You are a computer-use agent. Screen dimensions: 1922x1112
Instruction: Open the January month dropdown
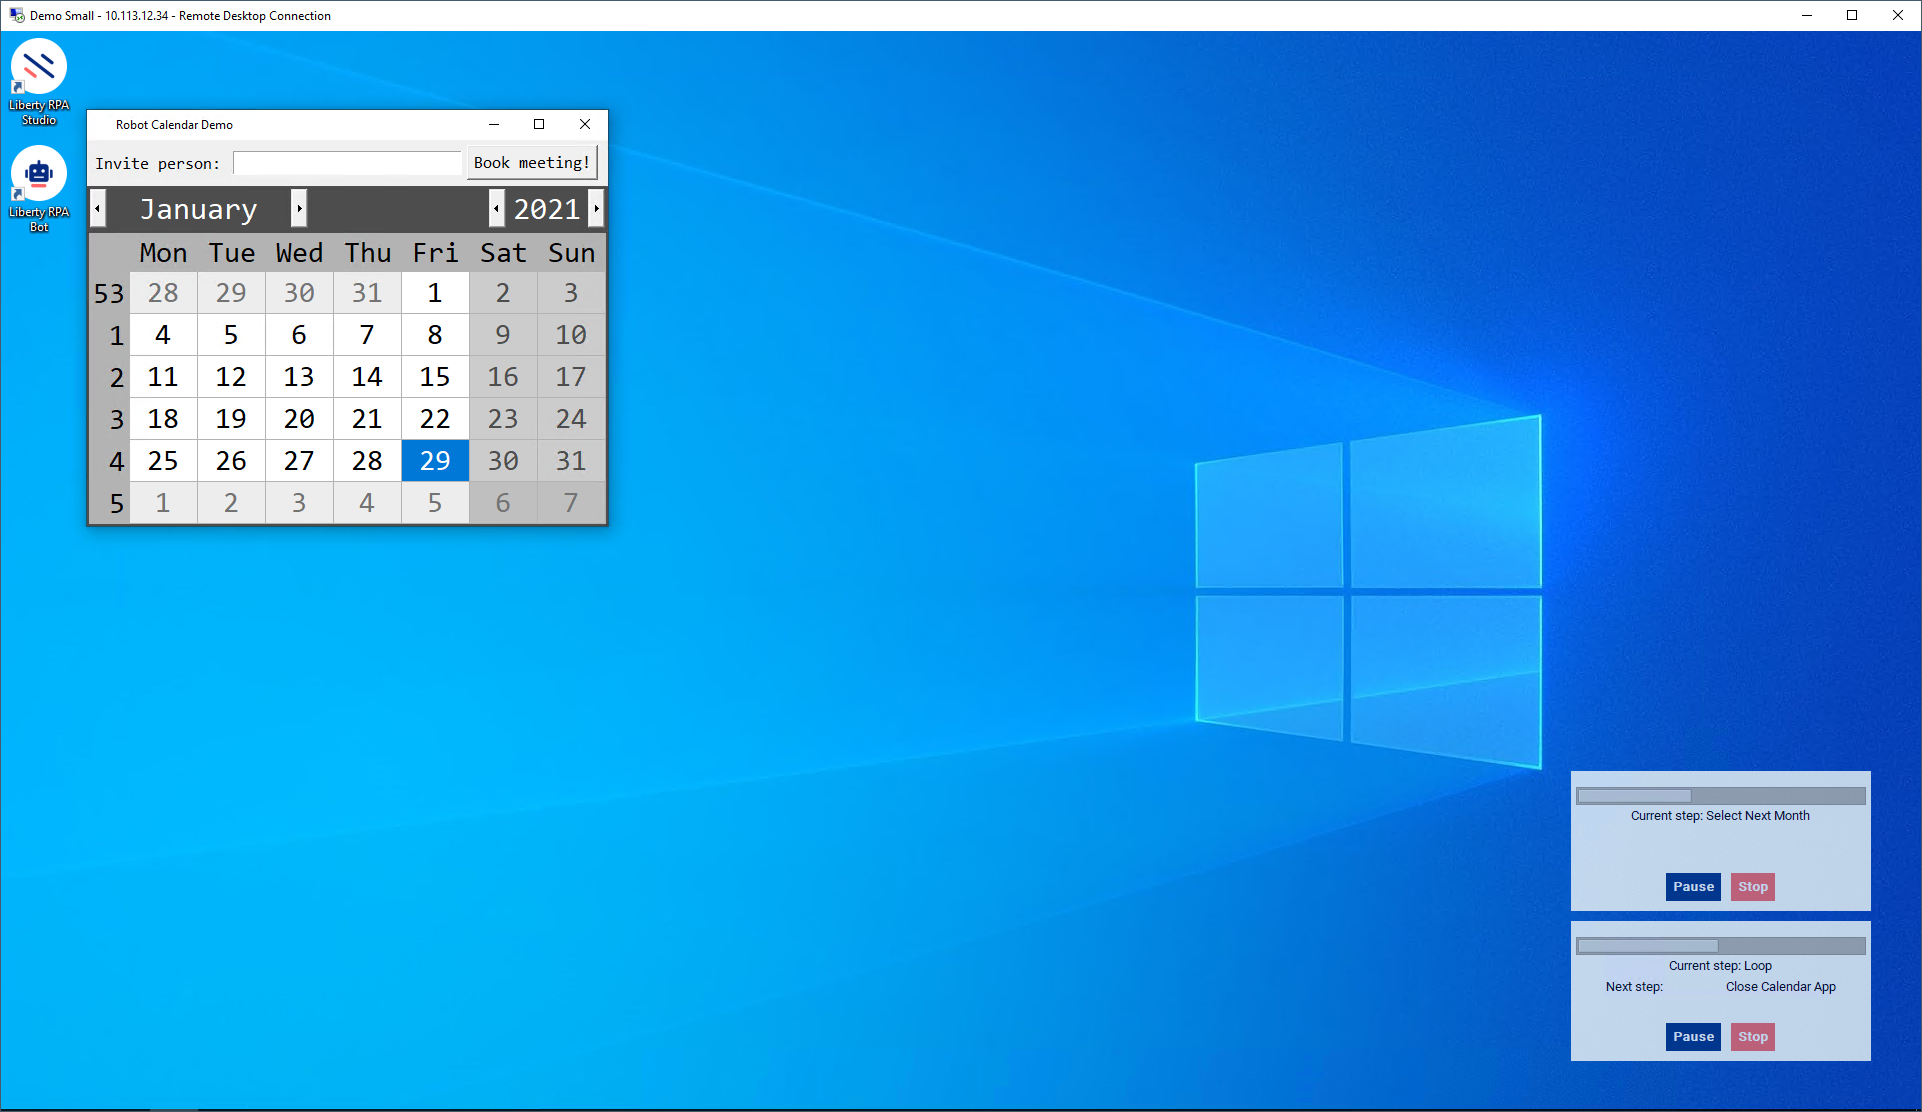click(x=198, y=208)
